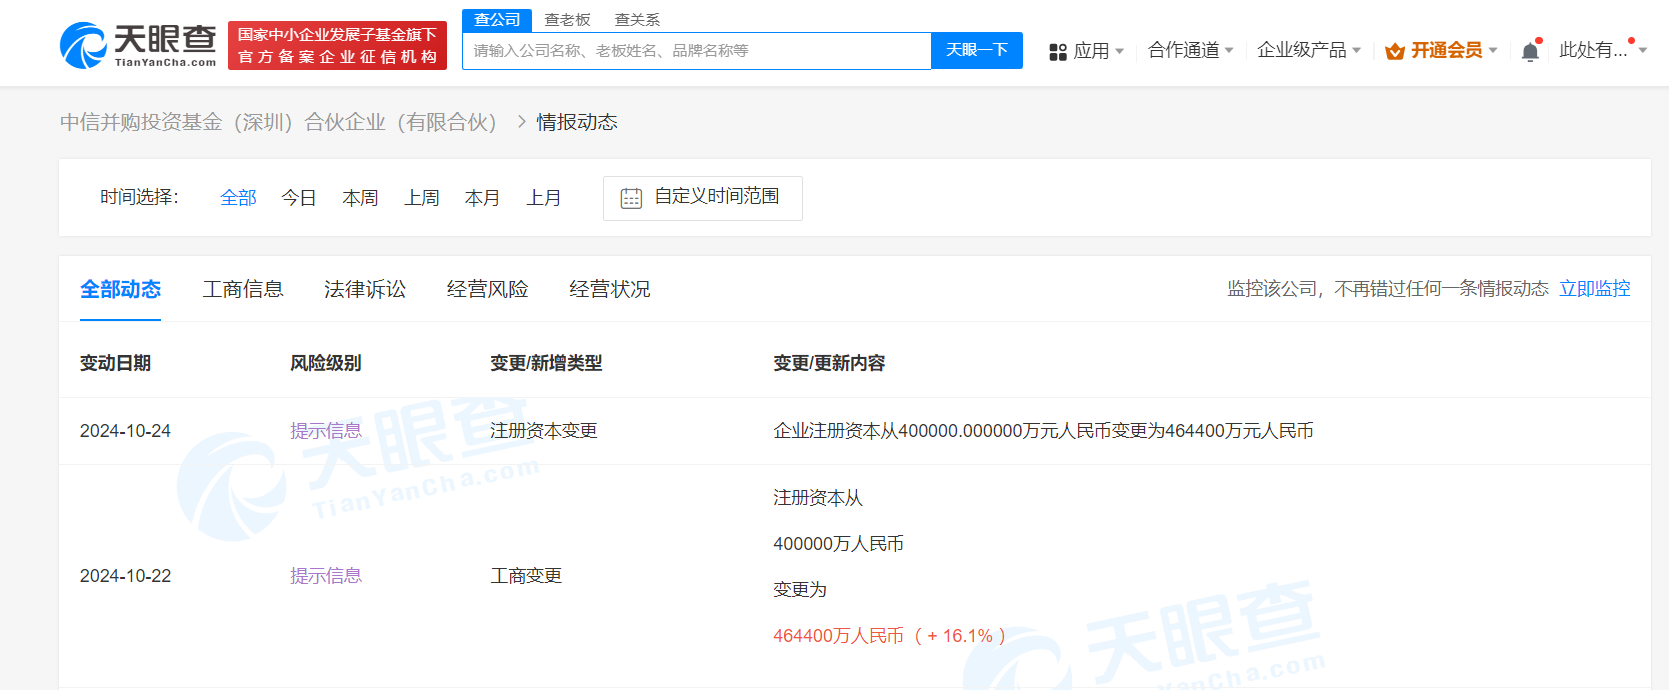Select the 查老板 search tab
The width and height of the screenshot is (1669, 690).
coord(567,20)
